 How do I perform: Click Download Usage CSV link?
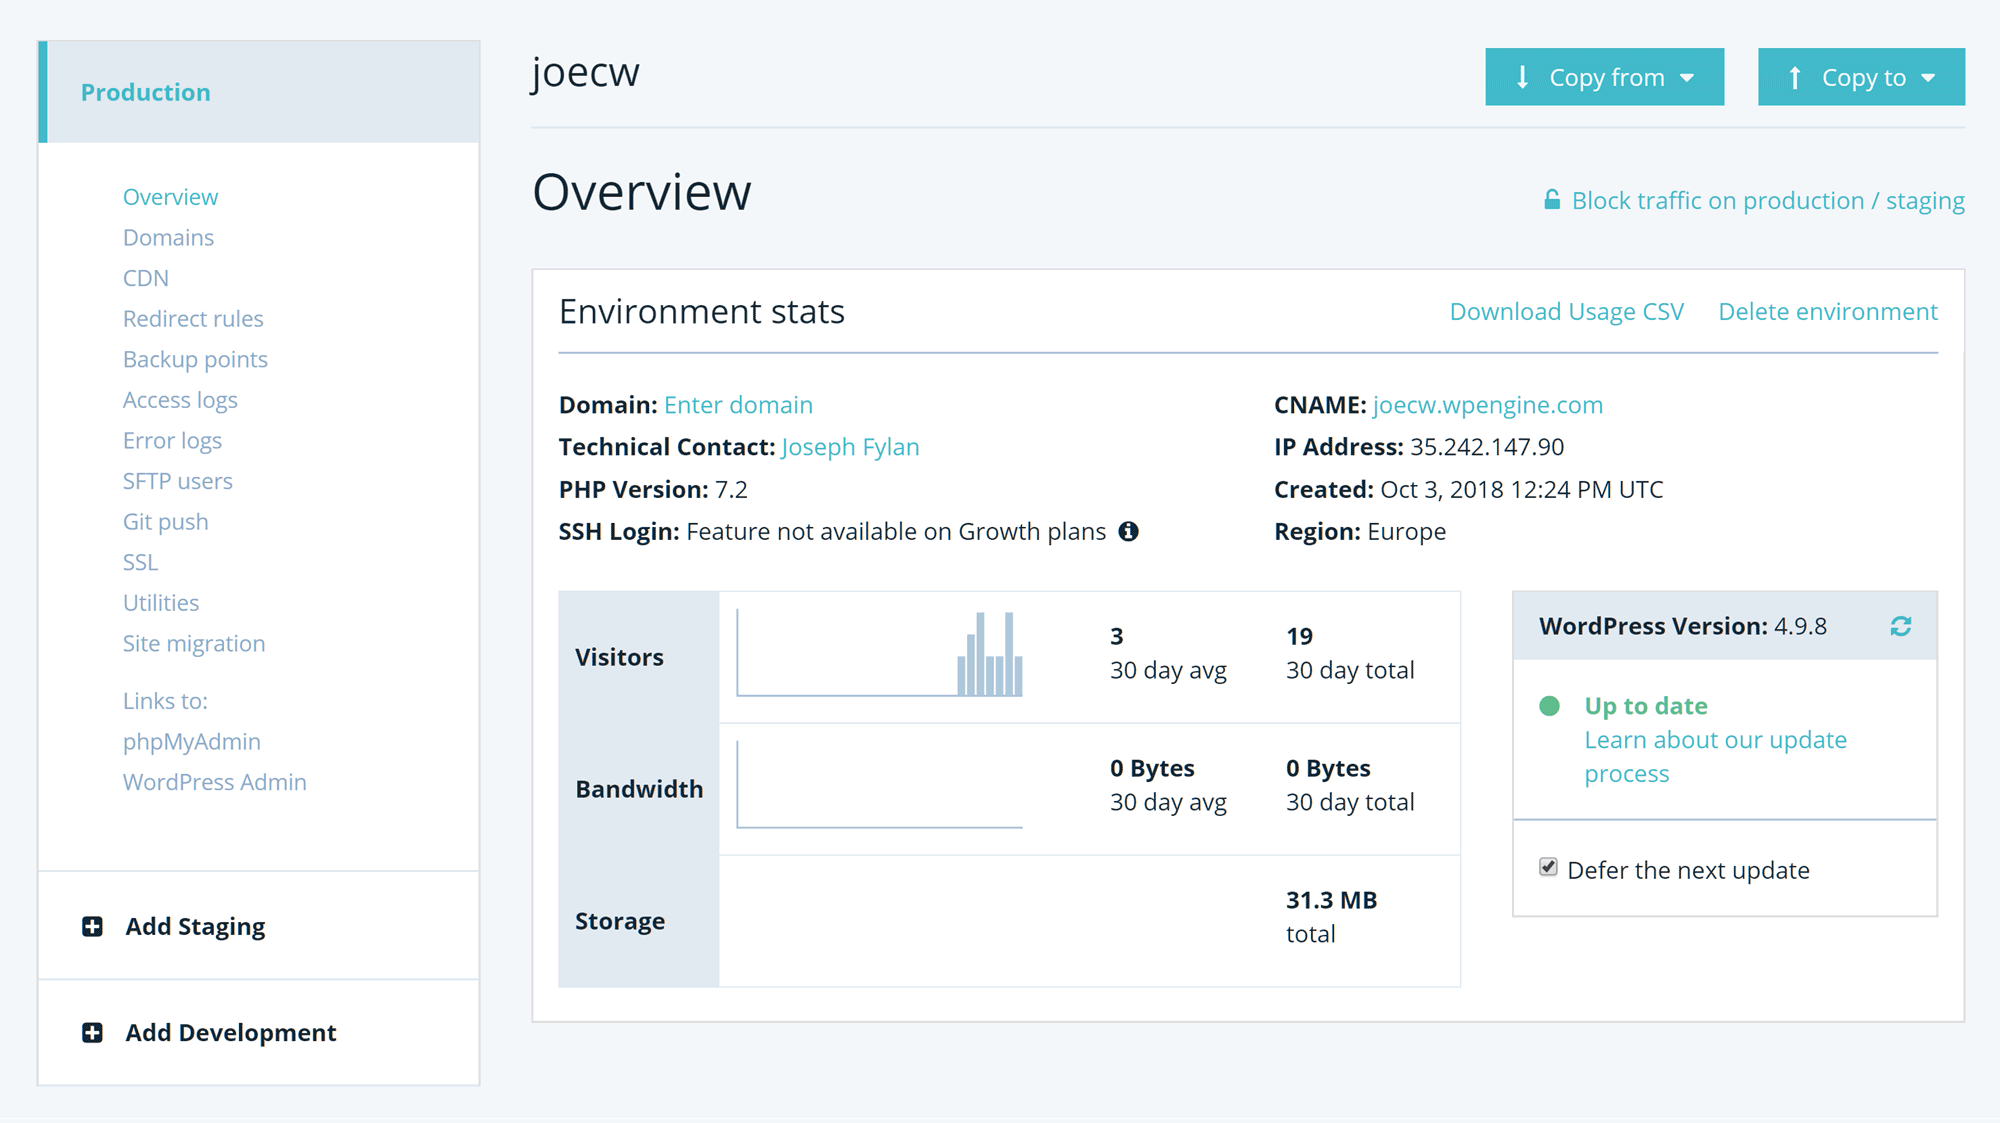point(1567,312)
